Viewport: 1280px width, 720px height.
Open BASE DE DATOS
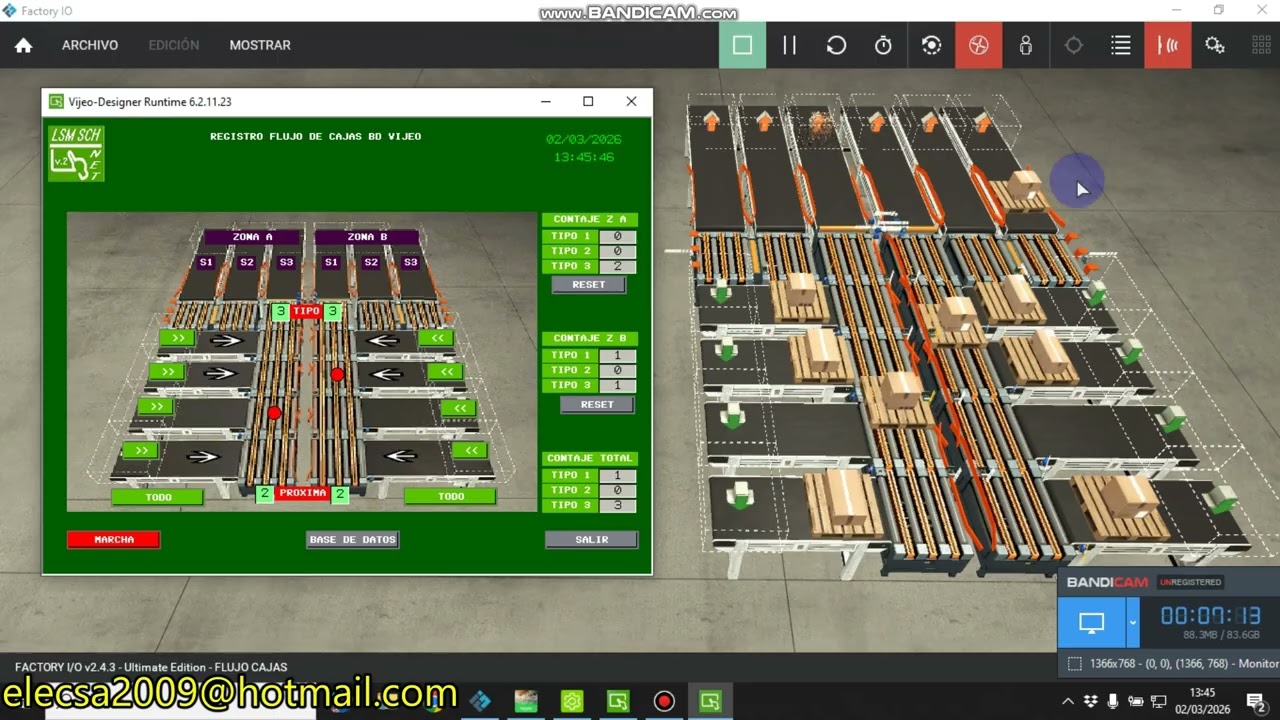pyautogui.click(x=353, y=540)
